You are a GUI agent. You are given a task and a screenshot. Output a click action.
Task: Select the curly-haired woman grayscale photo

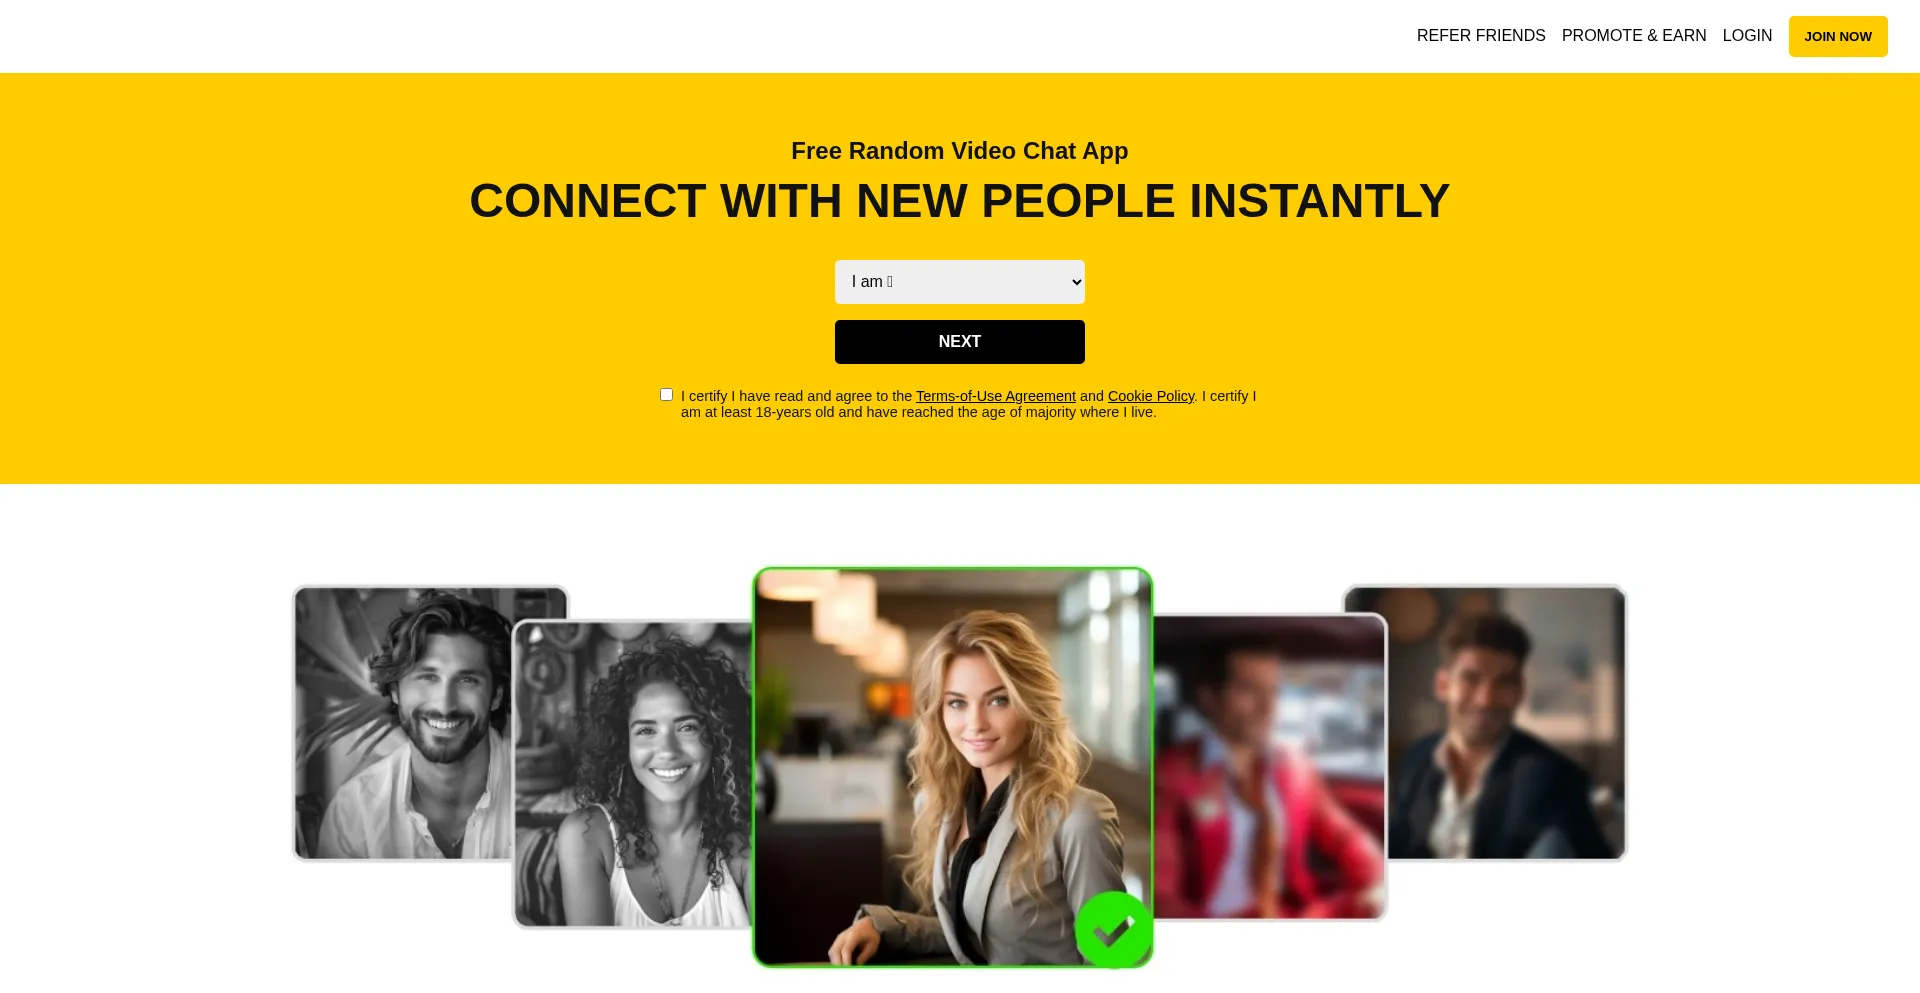pyautogui.click(x=632, y=774)
